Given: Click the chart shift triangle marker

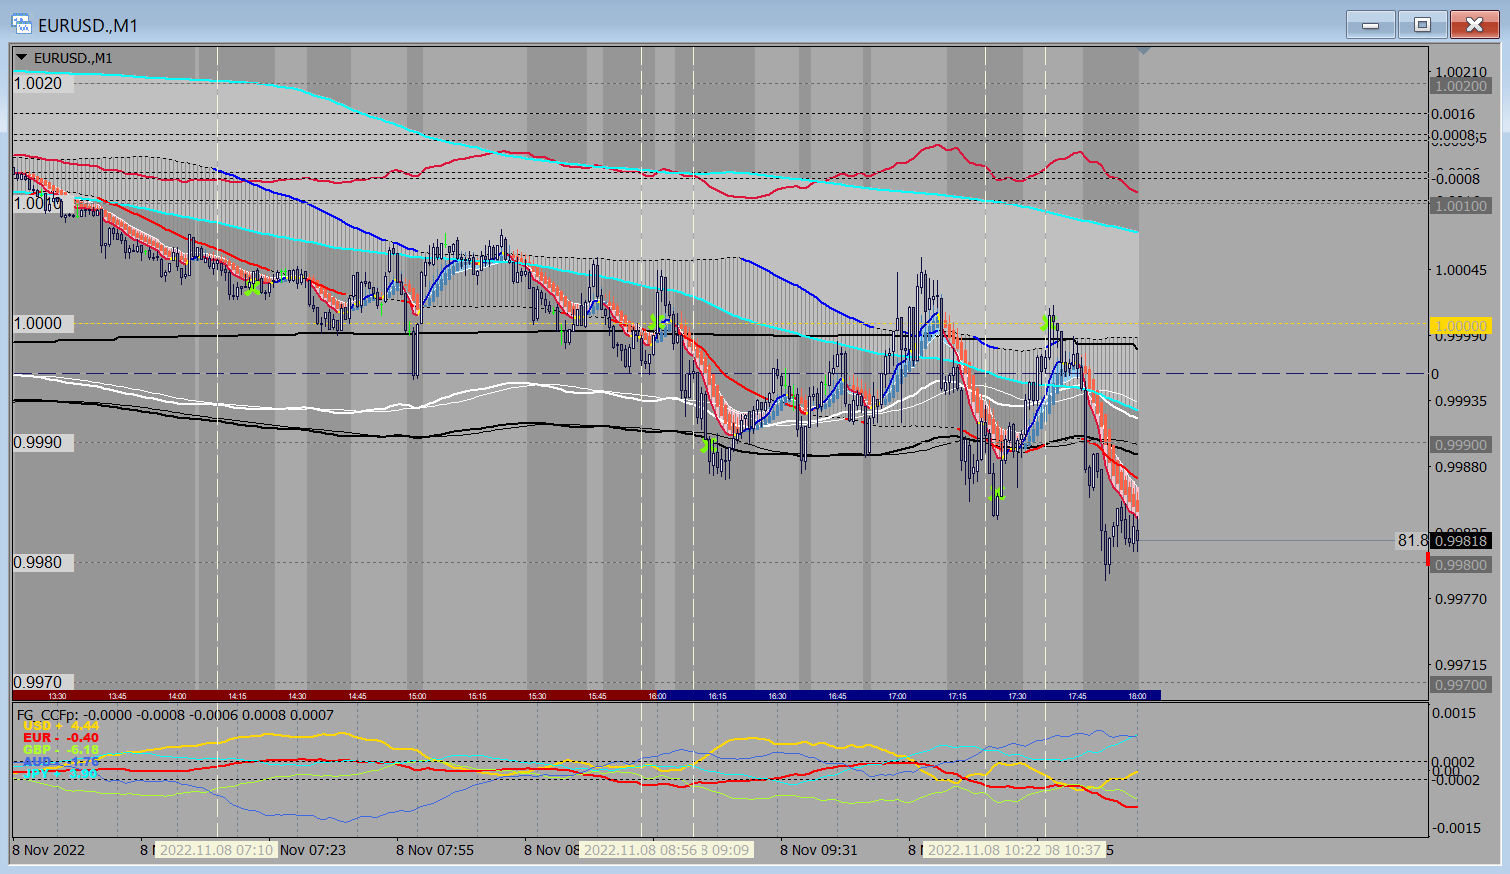Looking at the screenshot, I should pyautogui.click(x=1144, y=50).
